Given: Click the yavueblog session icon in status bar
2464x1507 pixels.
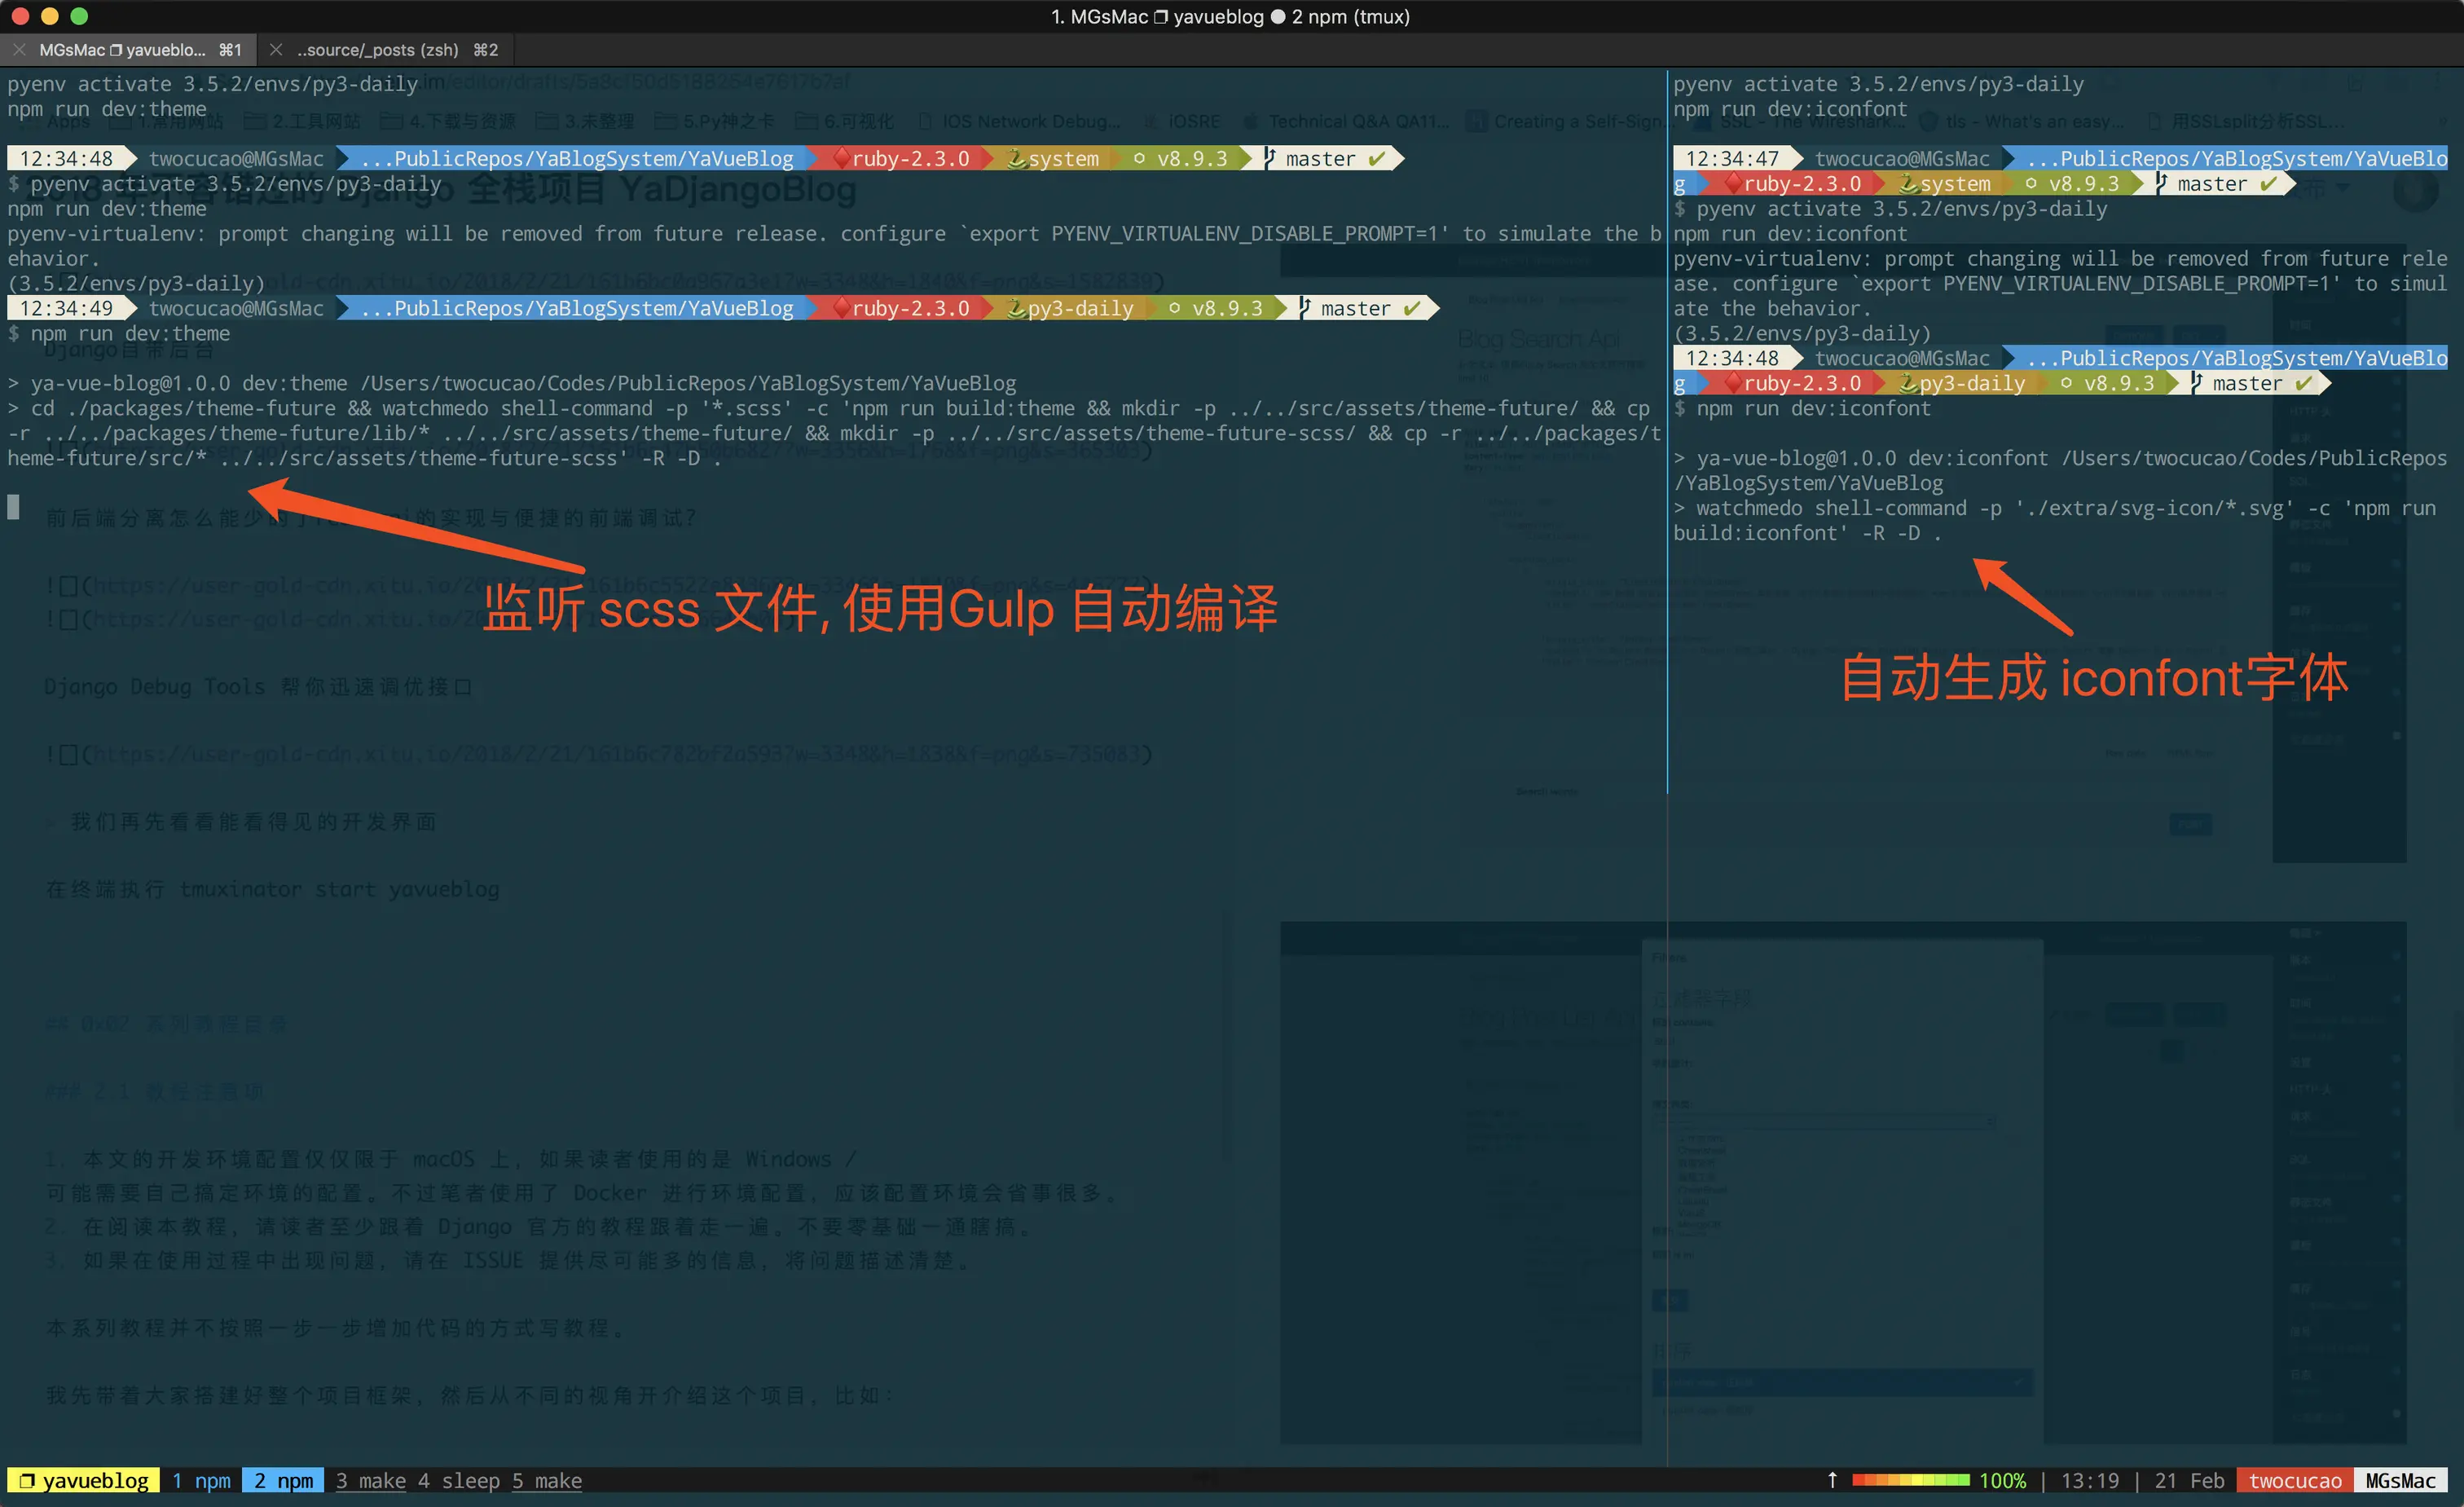Looking at the screenshot, I should (27, 1480).
